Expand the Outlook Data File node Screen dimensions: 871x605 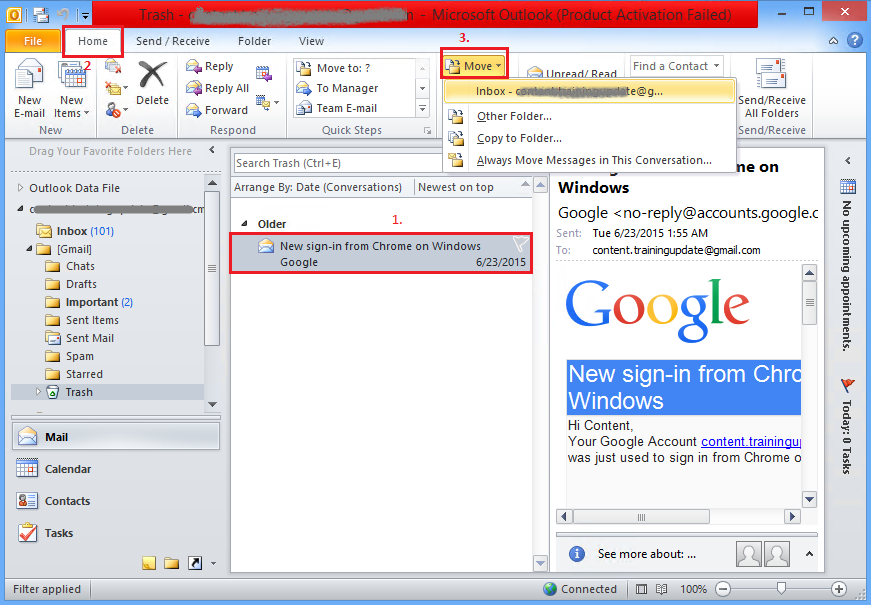[x=21, y=188]
